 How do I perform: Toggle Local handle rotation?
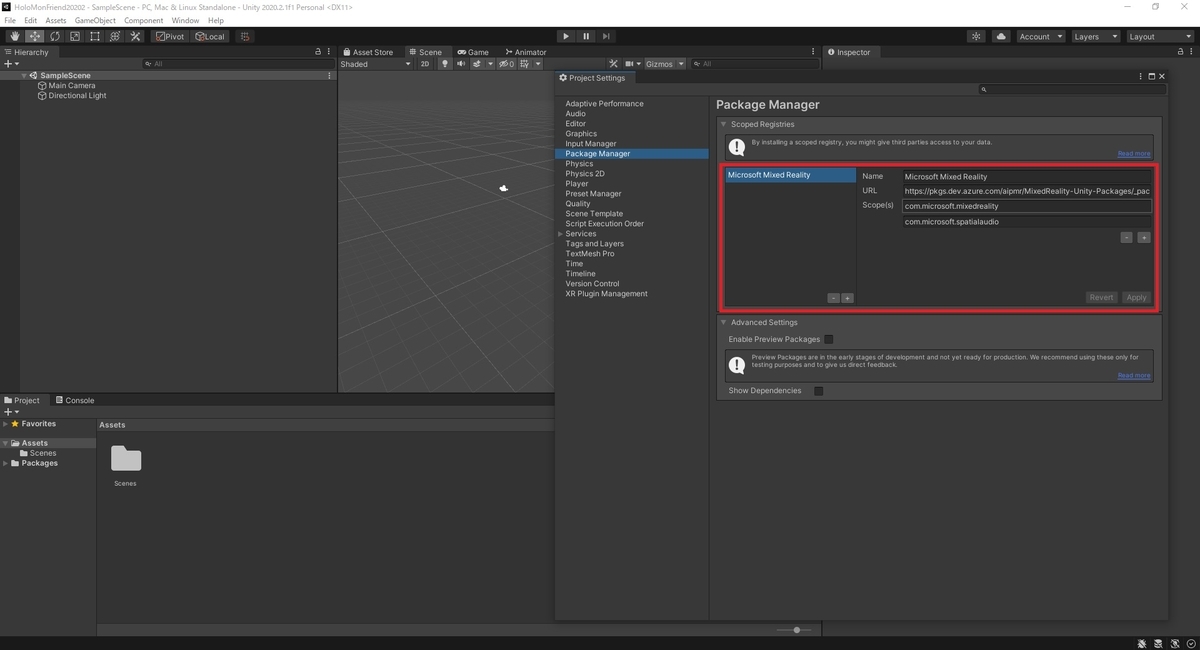(x=210, y=36)
